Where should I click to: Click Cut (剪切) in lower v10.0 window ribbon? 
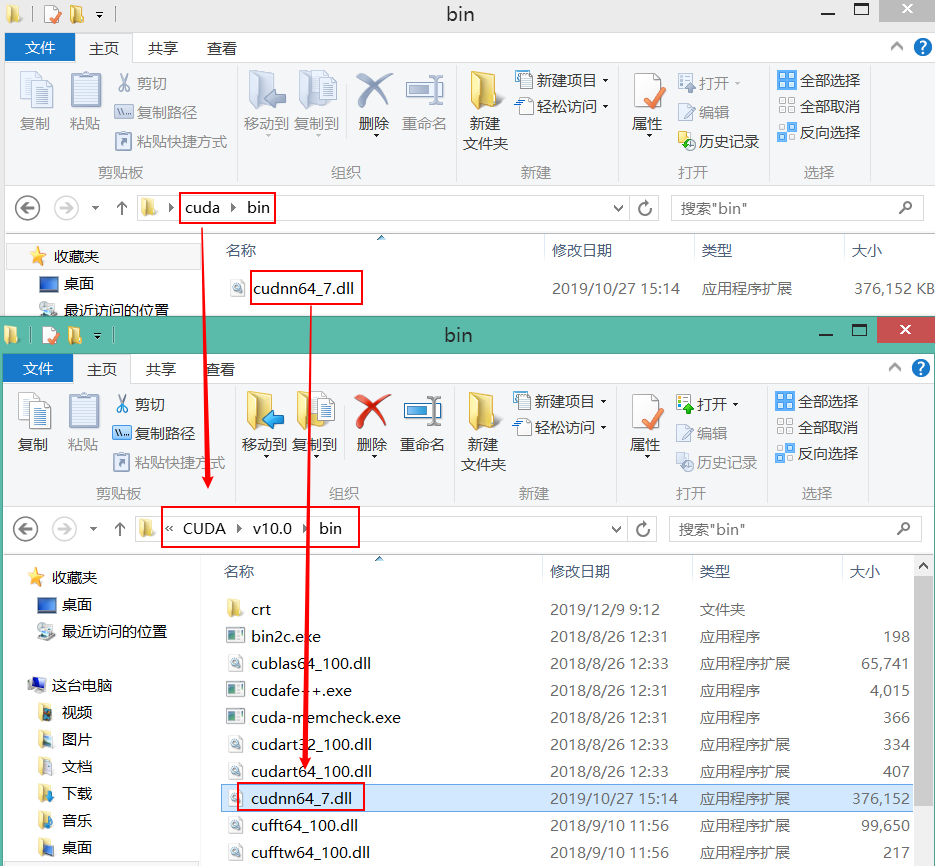141,405
